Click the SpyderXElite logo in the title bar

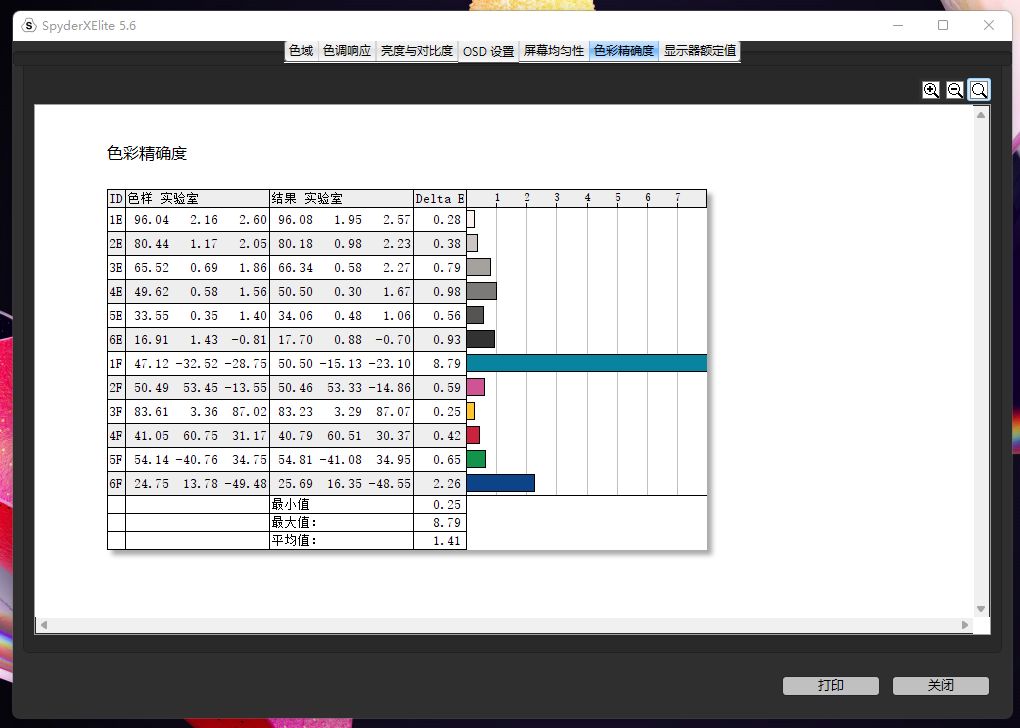click(x=27, y=25)
